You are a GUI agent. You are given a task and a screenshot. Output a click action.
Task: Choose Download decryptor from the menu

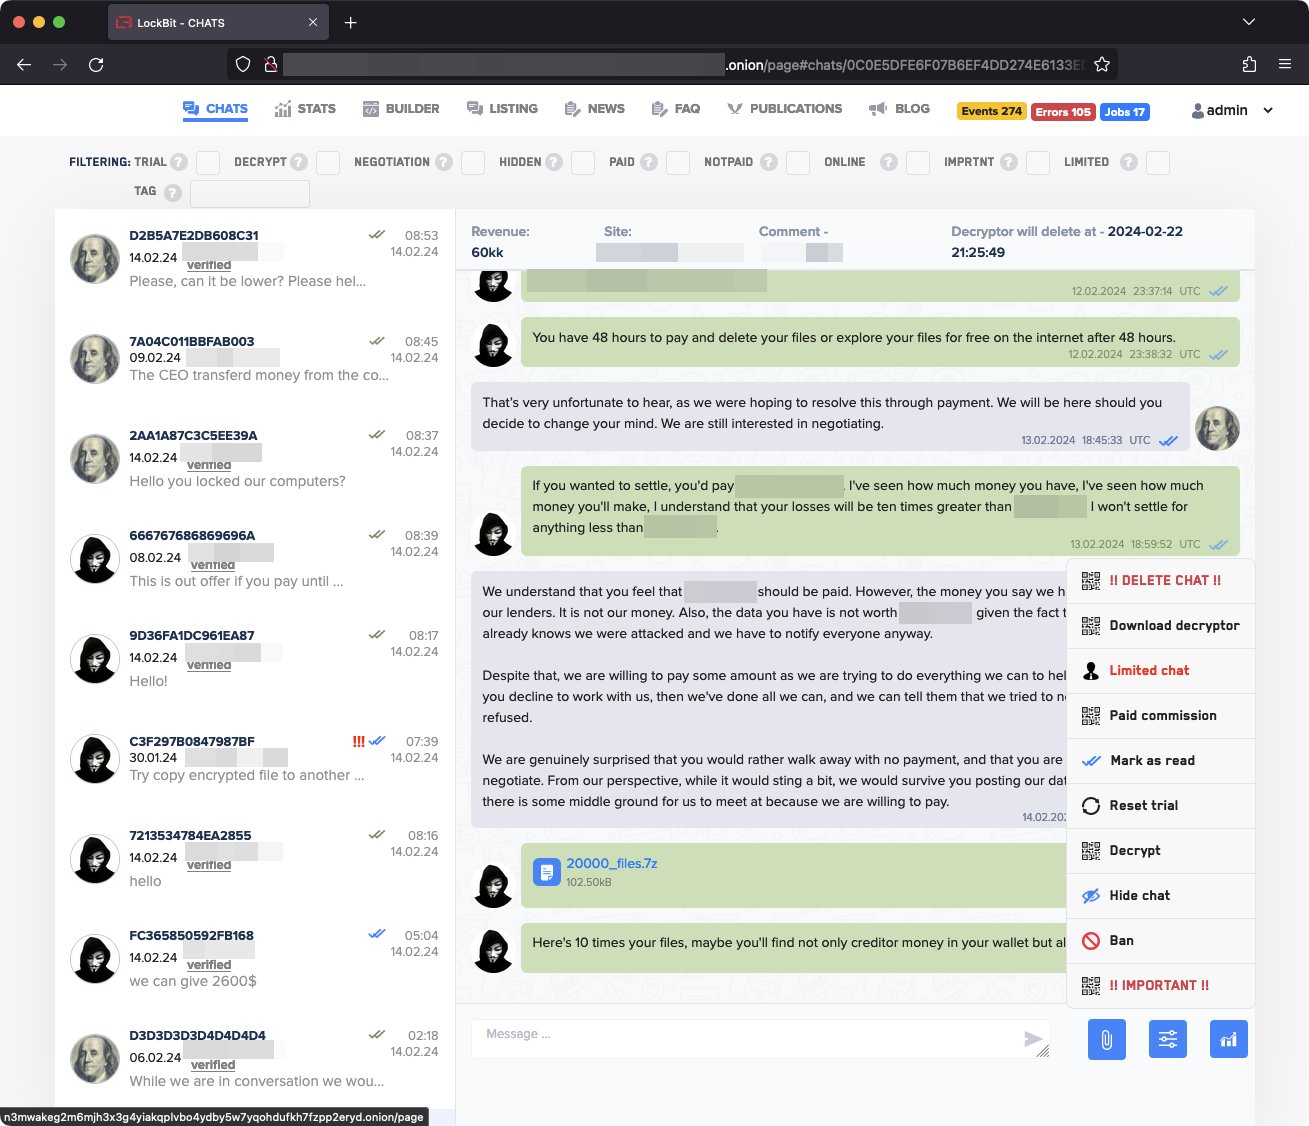click(1161, 626)
